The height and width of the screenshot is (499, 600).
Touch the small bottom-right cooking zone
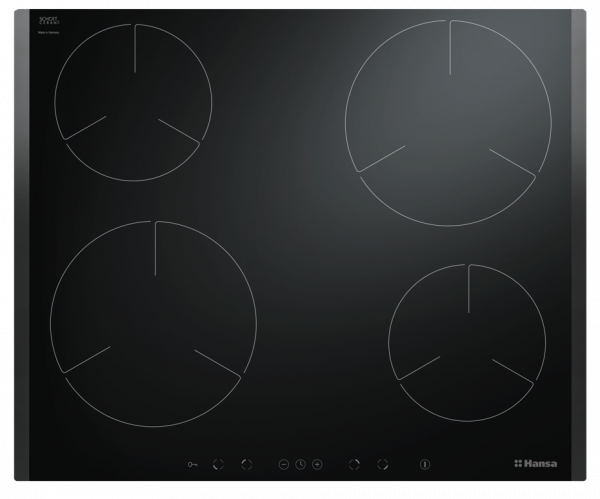click(467, 340)
